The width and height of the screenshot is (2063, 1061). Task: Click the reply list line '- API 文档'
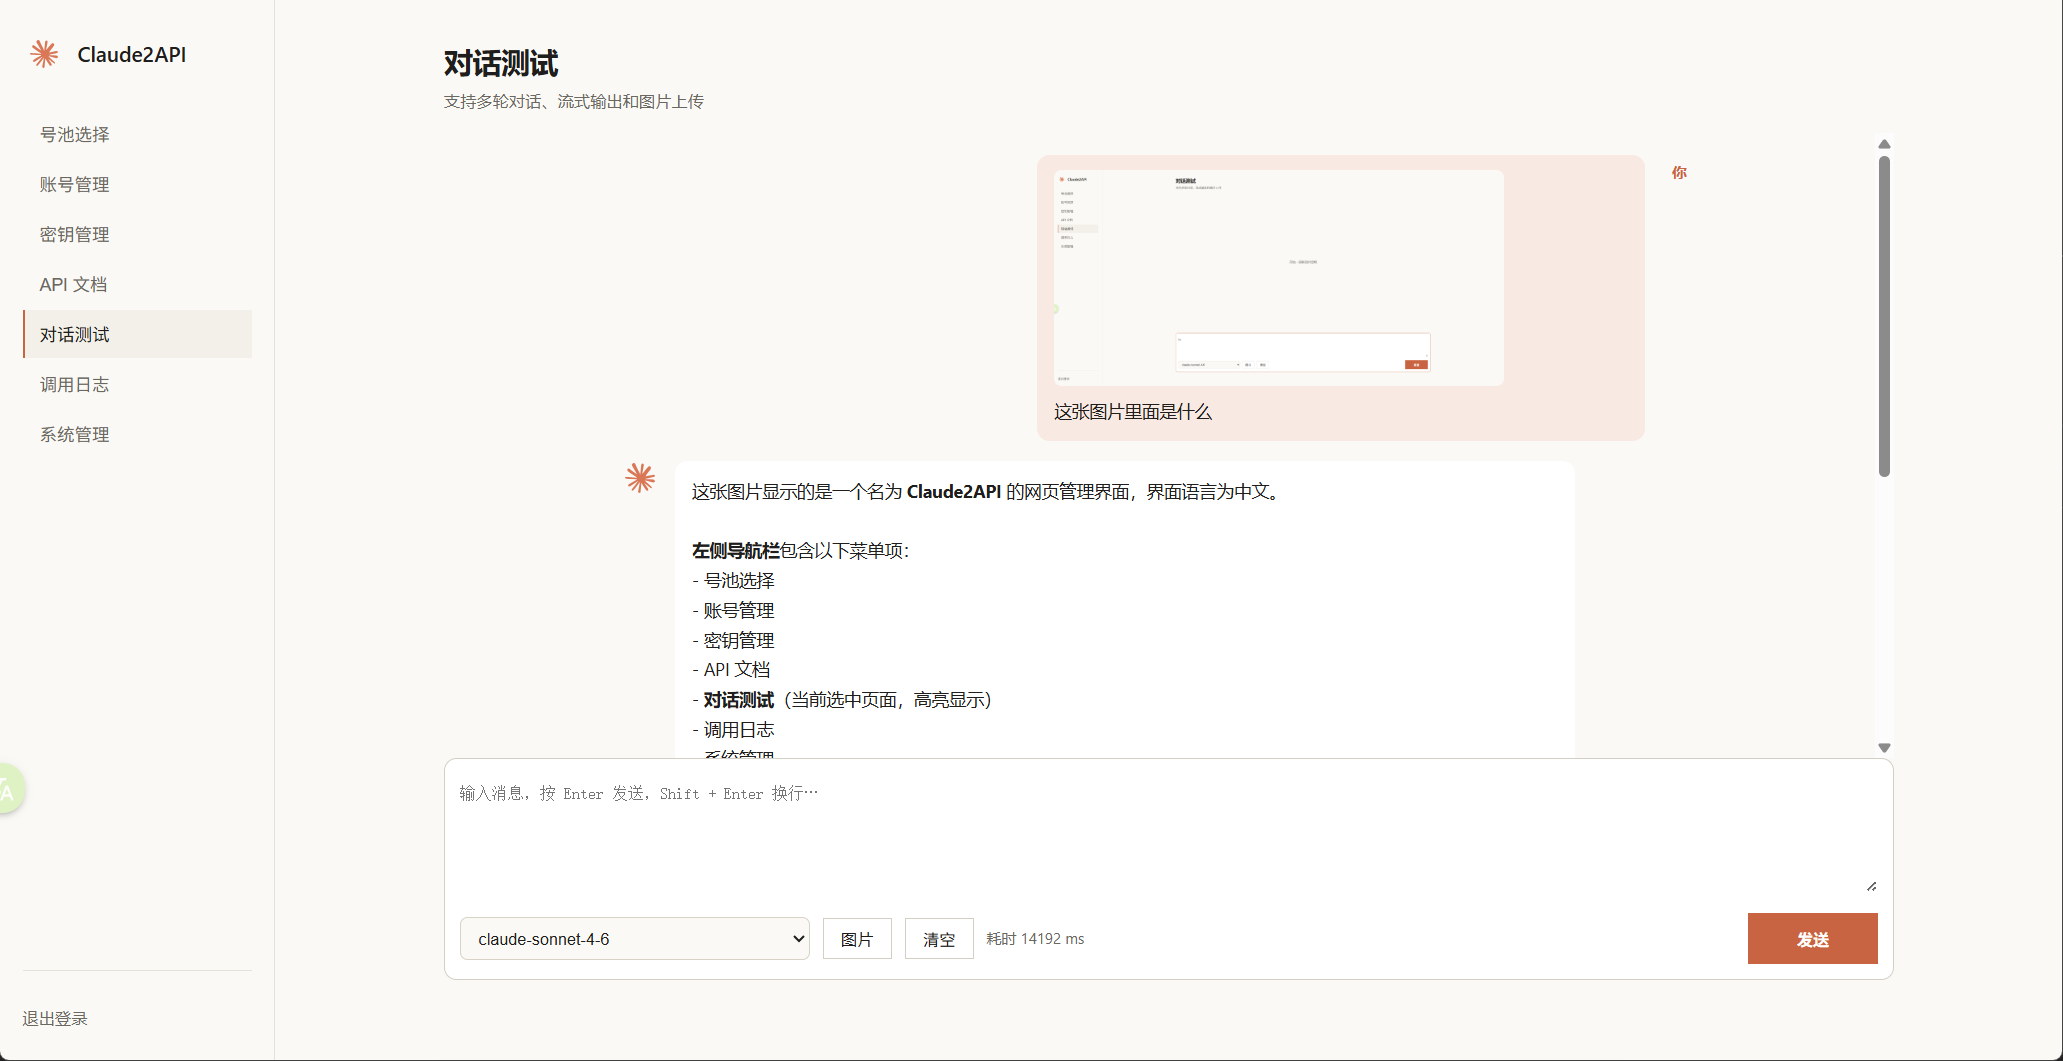(x=731, y=670)
